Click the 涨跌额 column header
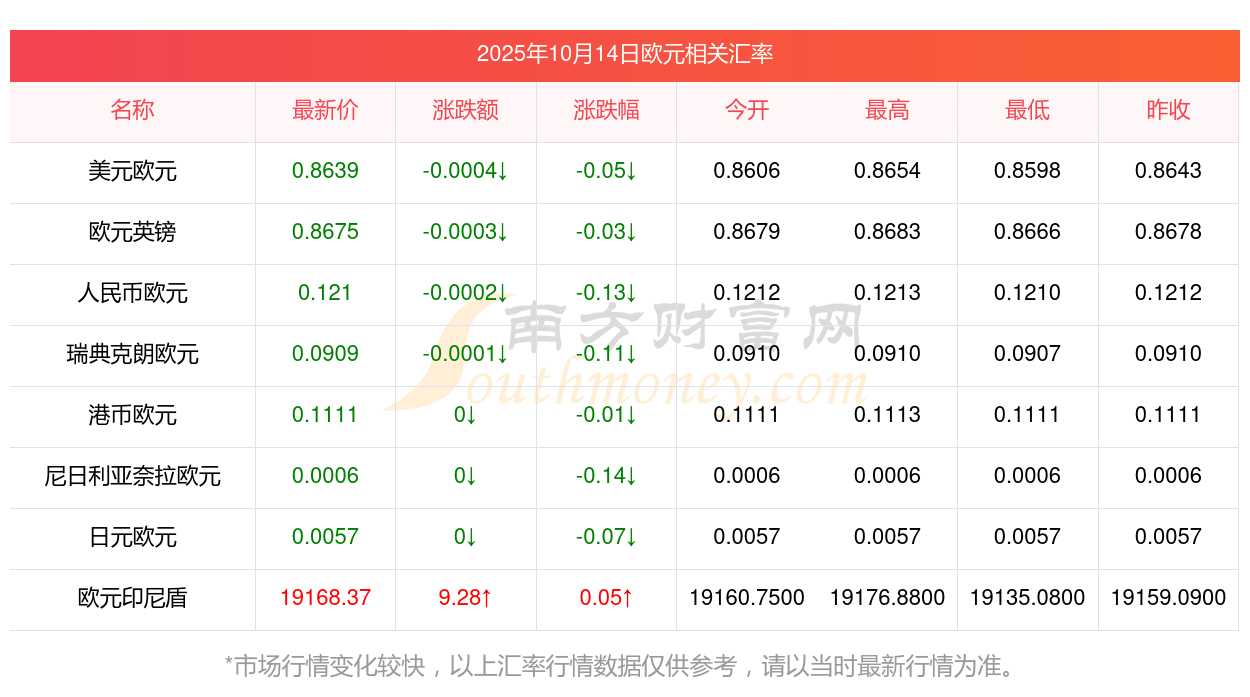 [465, 111]
